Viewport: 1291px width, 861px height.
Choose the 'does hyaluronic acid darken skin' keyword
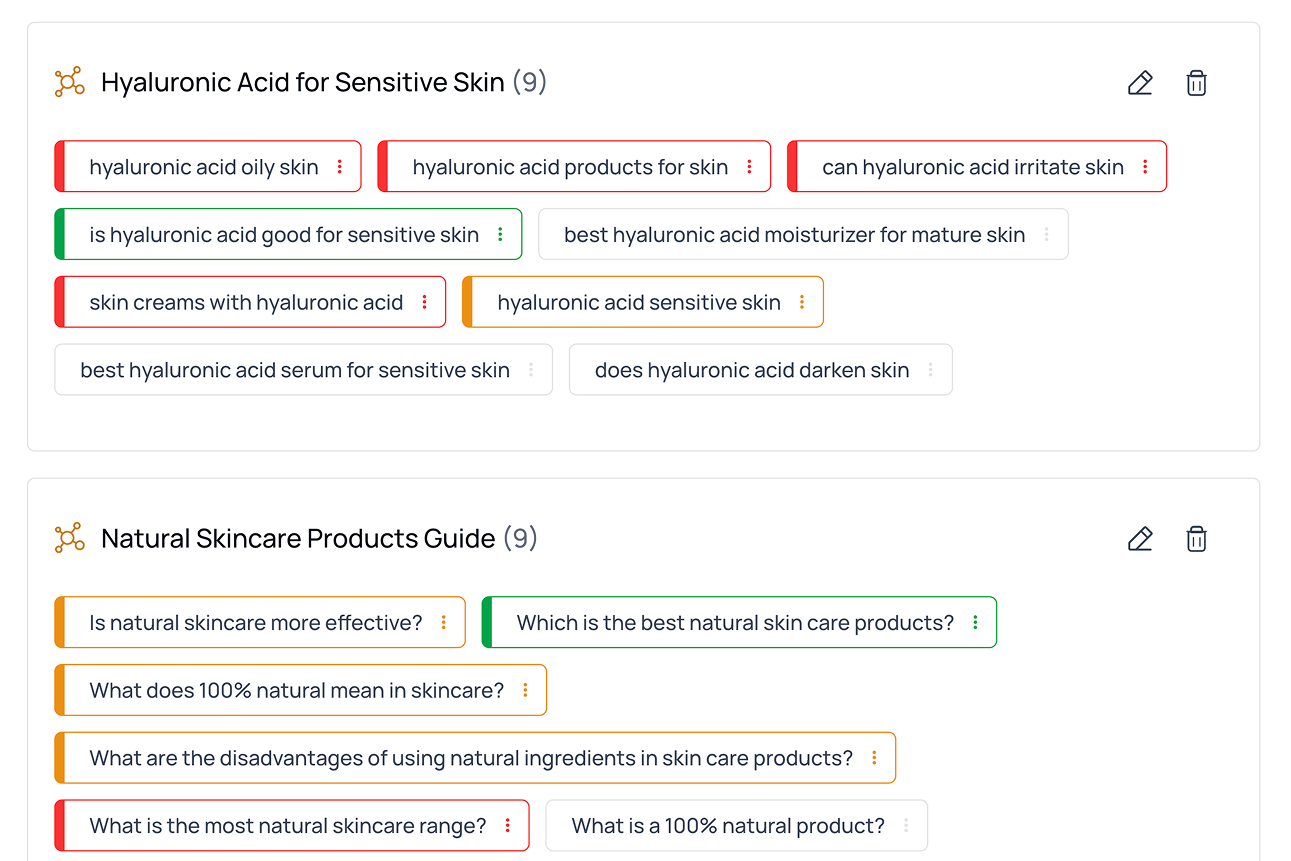click(751, 370)
